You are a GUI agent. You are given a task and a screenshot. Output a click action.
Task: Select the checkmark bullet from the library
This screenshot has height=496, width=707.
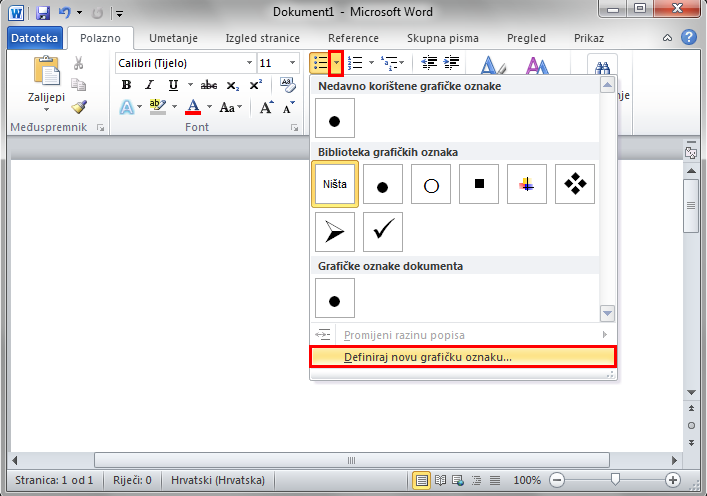click(382, 232)
